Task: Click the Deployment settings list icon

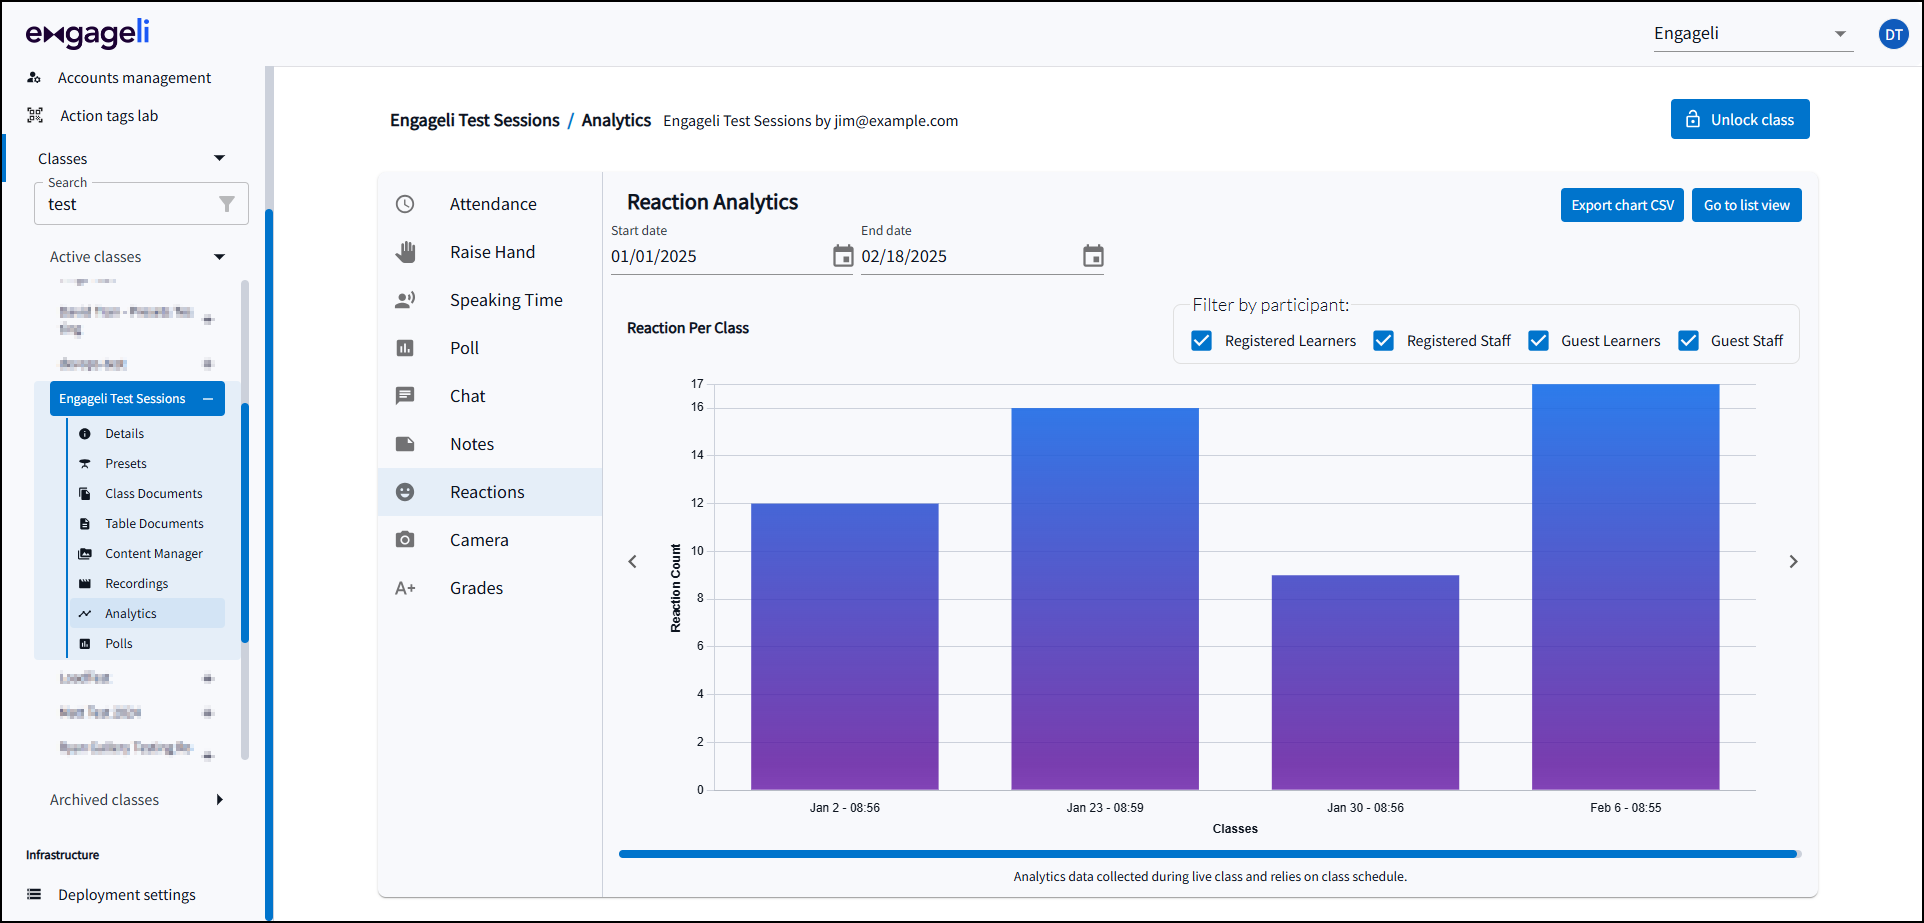Action: click(34, 895)
